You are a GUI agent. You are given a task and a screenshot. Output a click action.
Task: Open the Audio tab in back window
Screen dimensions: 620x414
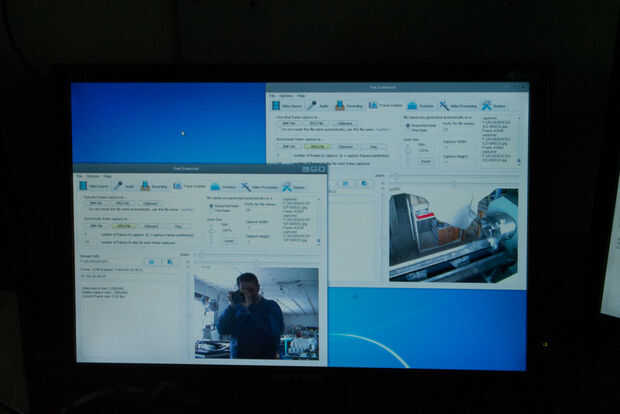(318, 105)
